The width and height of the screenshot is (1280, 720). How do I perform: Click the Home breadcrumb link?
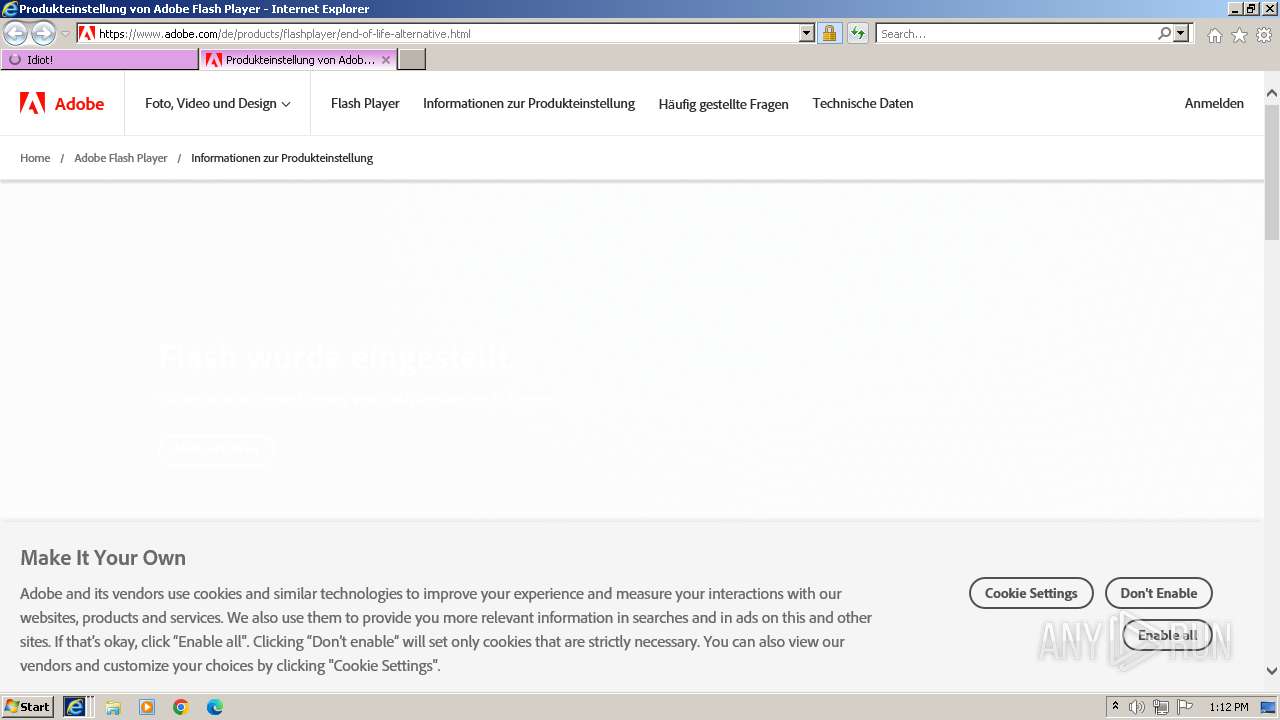click(x=35, y=158)
